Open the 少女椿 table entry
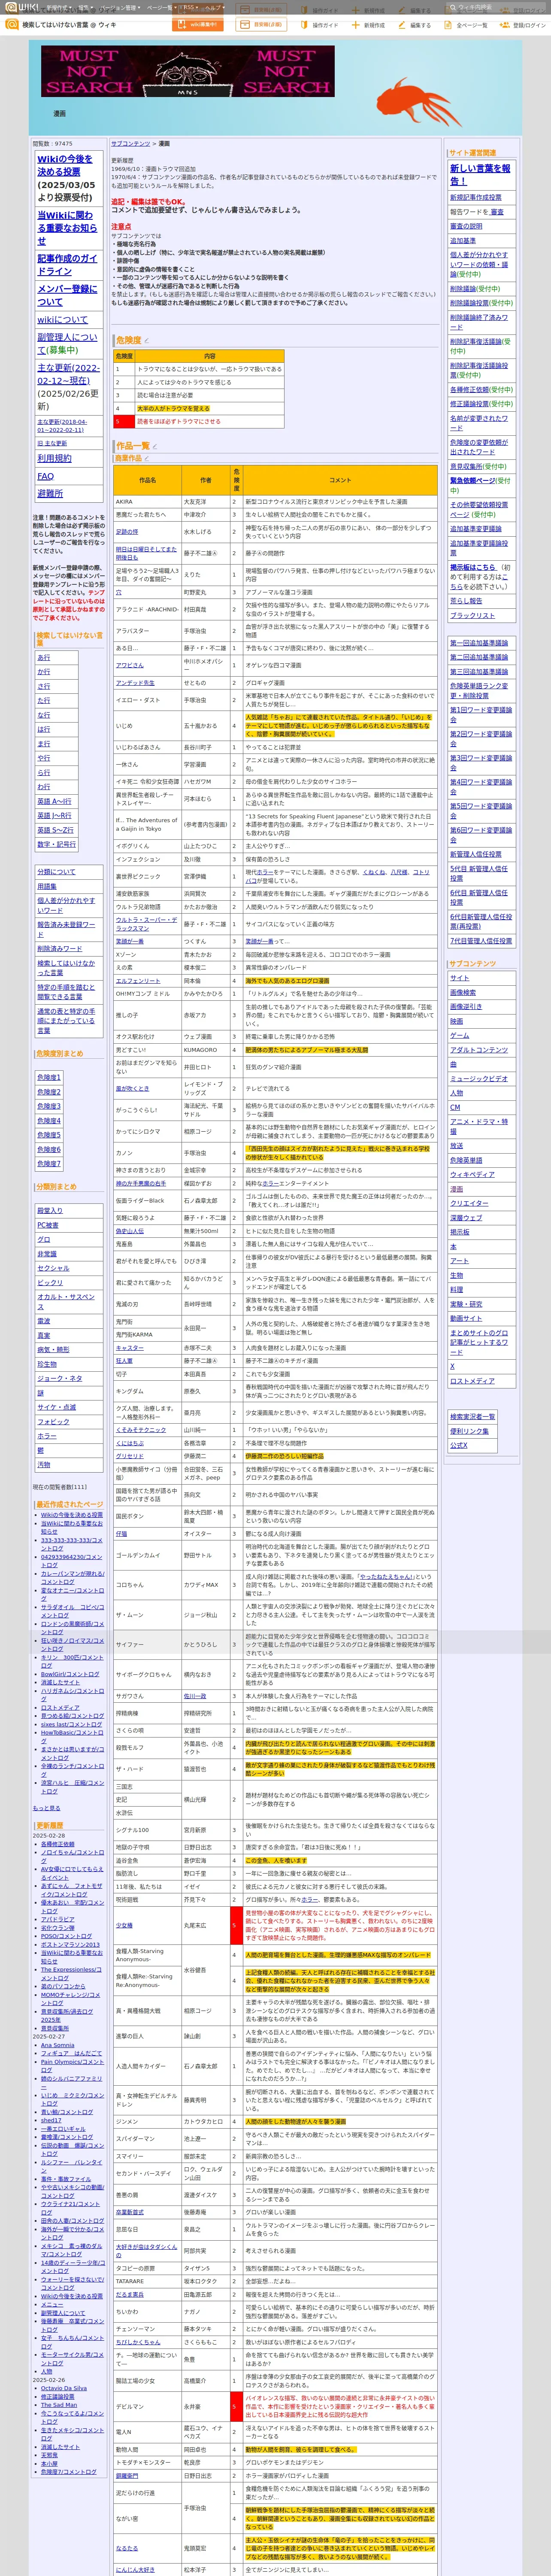Image resolution: width=551 pixels, height=2576 pixels. (x=123, y=1925)
